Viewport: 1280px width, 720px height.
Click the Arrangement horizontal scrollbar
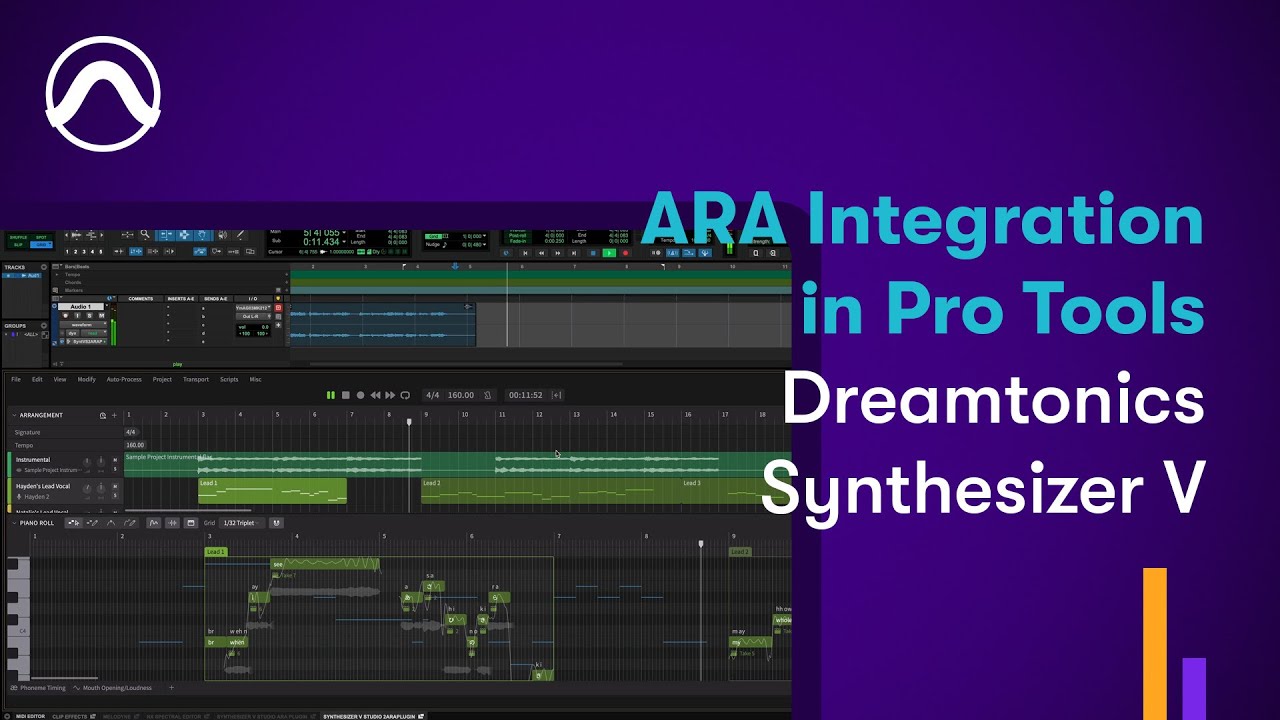click(188, 510)
